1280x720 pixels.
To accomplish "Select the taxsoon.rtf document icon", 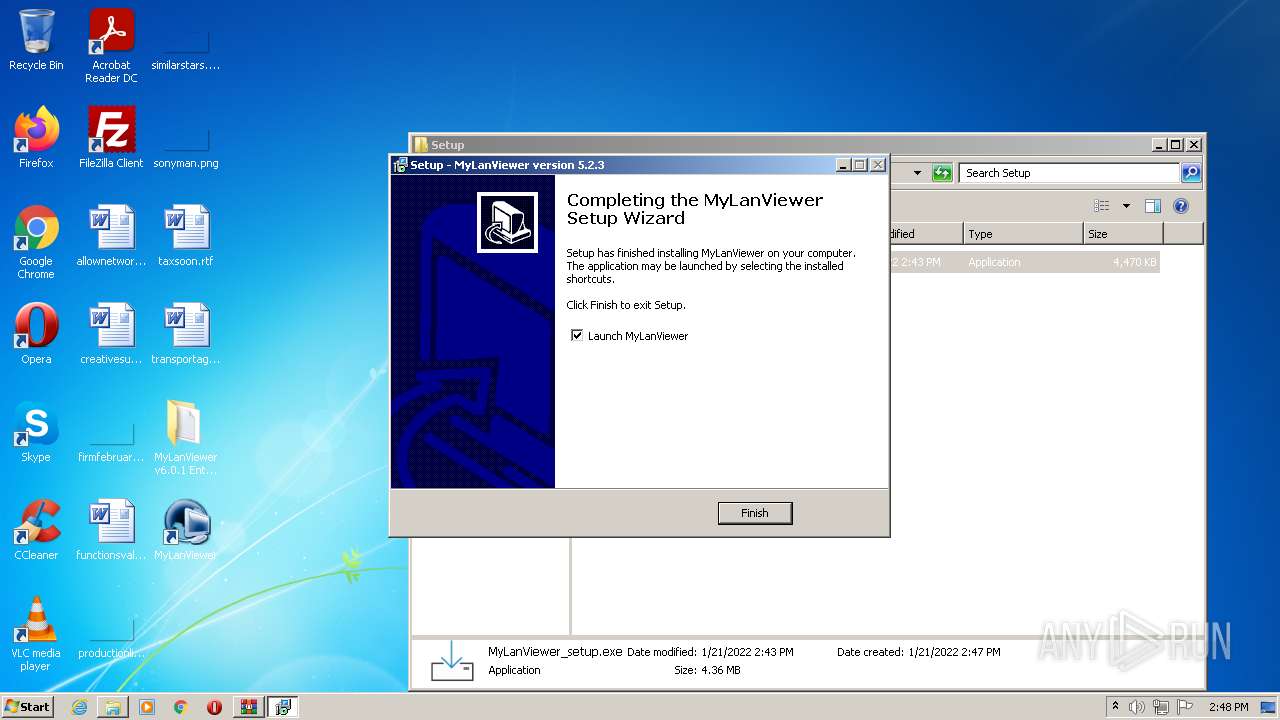I will tap(186, 236).
